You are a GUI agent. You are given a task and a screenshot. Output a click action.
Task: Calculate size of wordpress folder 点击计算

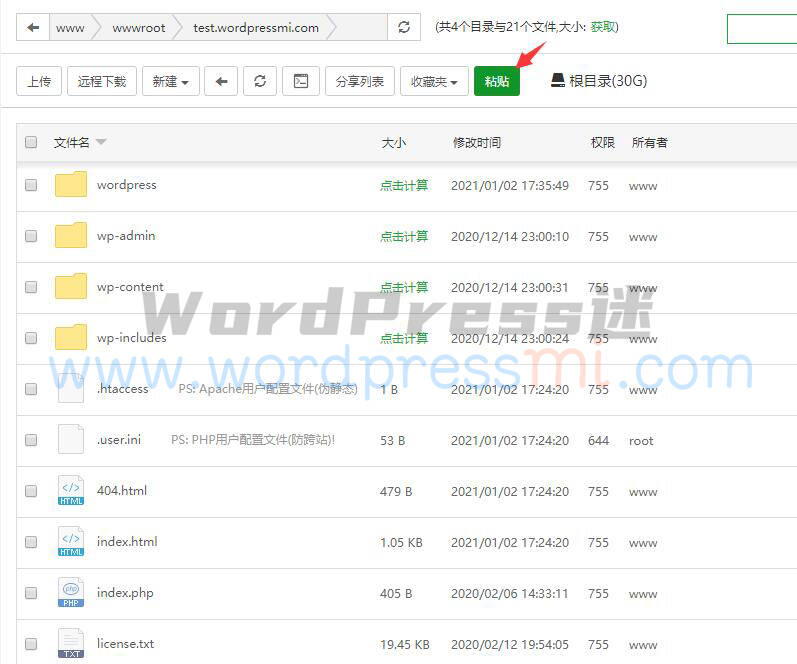click(404, 186)
